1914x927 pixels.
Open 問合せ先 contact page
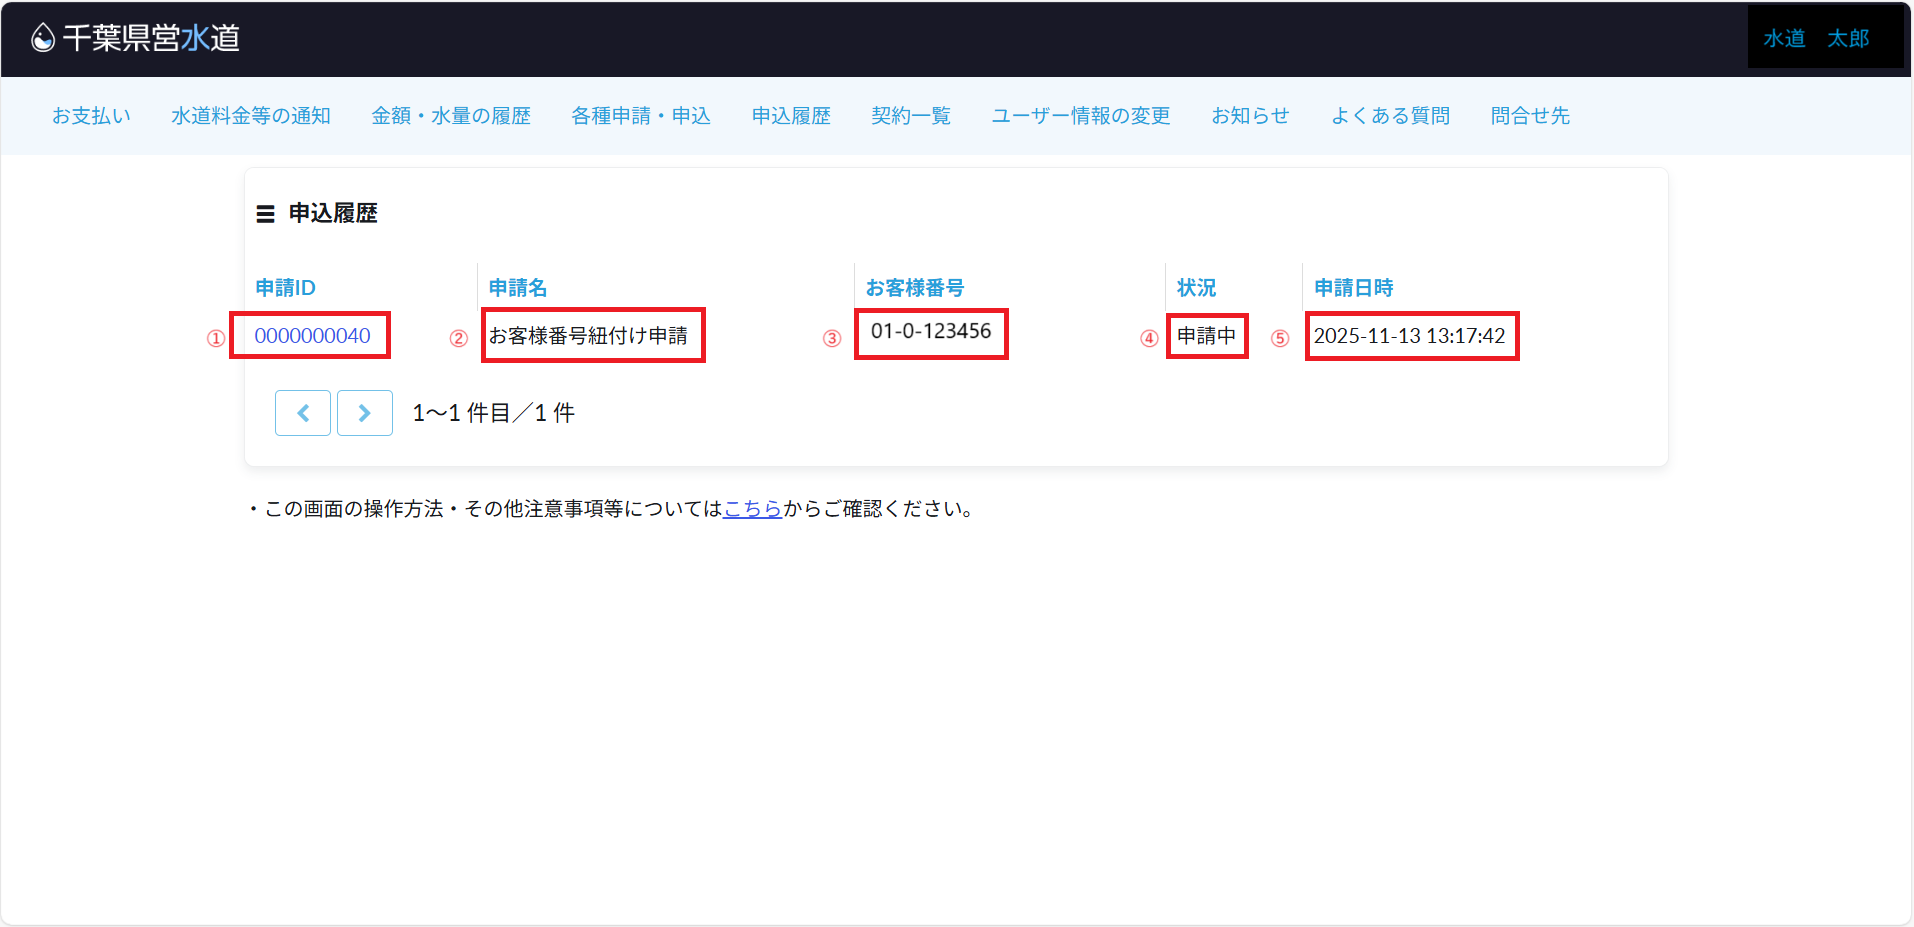pyautogui.click(x=1530, y=116)
